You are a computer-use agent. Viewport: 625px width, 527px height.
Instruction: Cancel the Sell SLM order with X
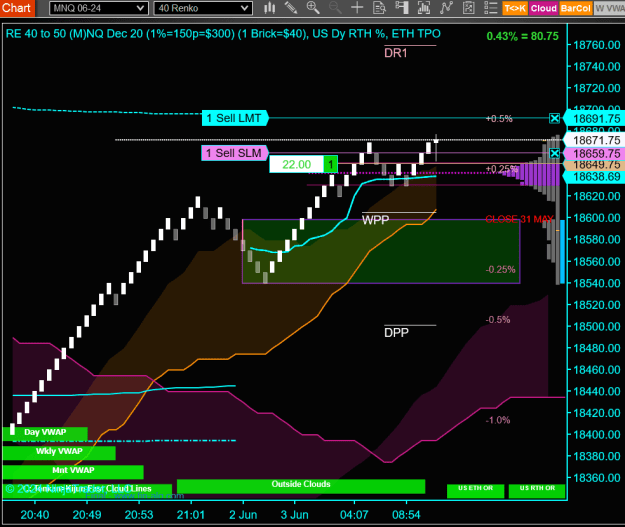pyautogui.click(x=554, y=153)
